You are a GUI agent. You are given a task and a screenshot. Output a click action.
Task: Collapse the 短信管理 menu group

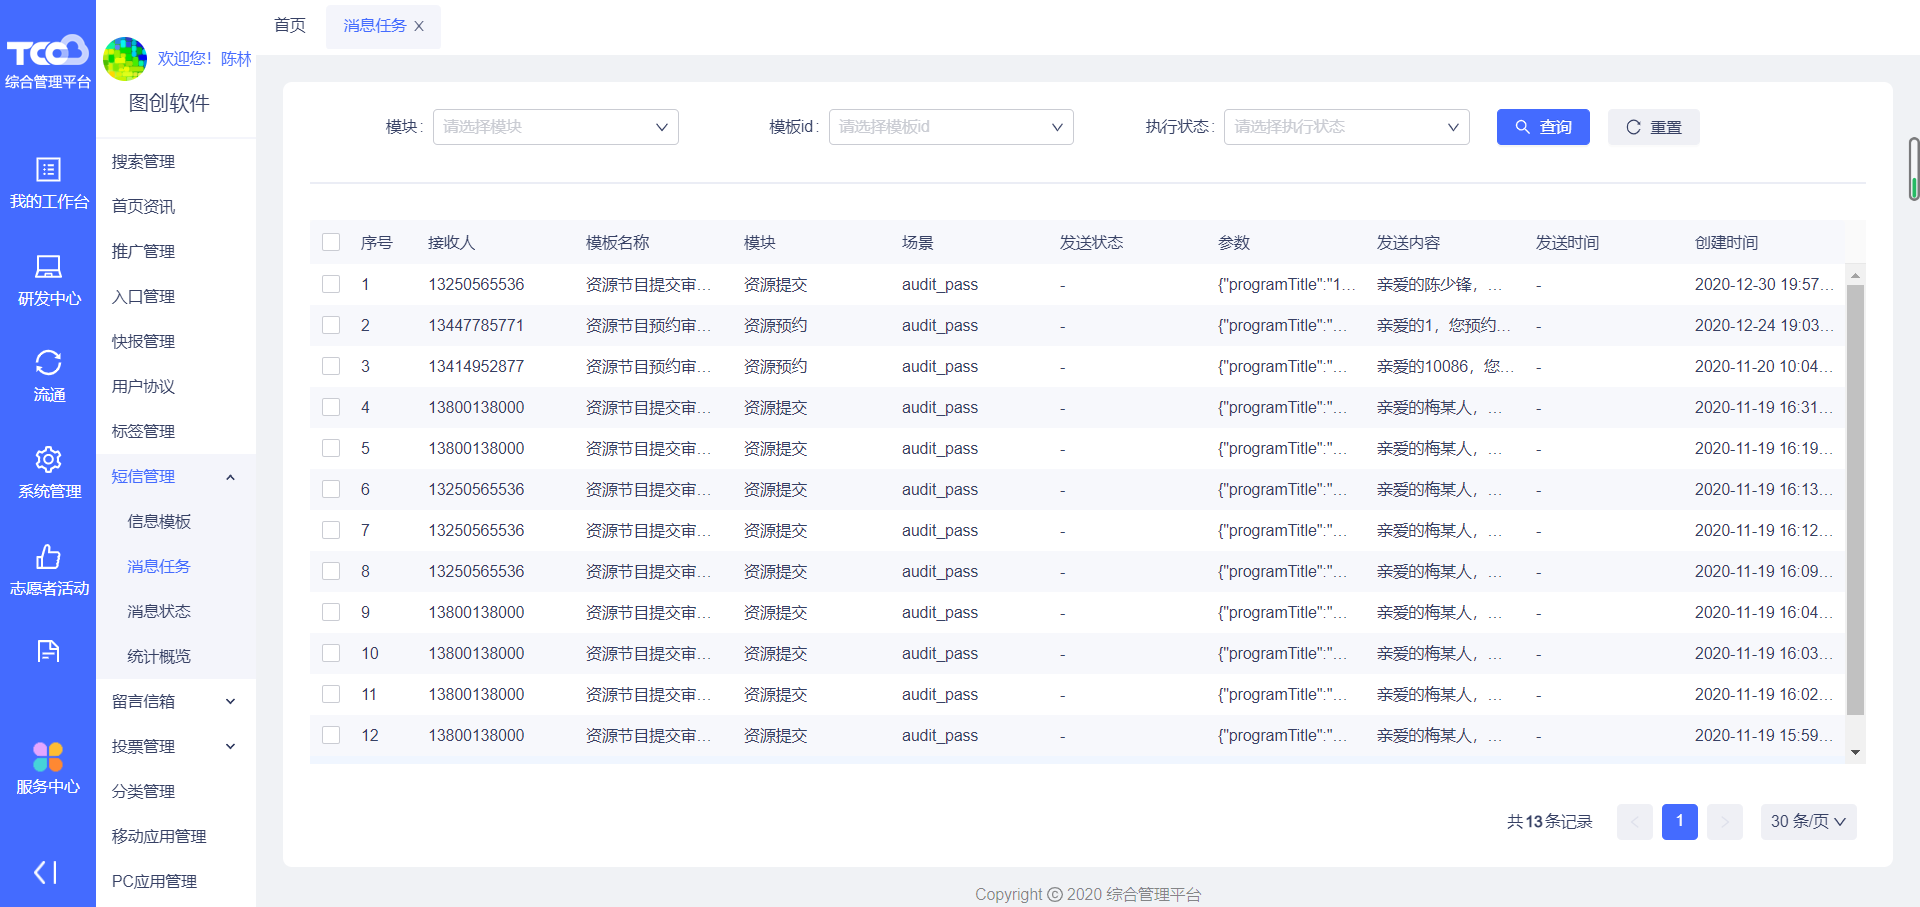coord(176,477)
